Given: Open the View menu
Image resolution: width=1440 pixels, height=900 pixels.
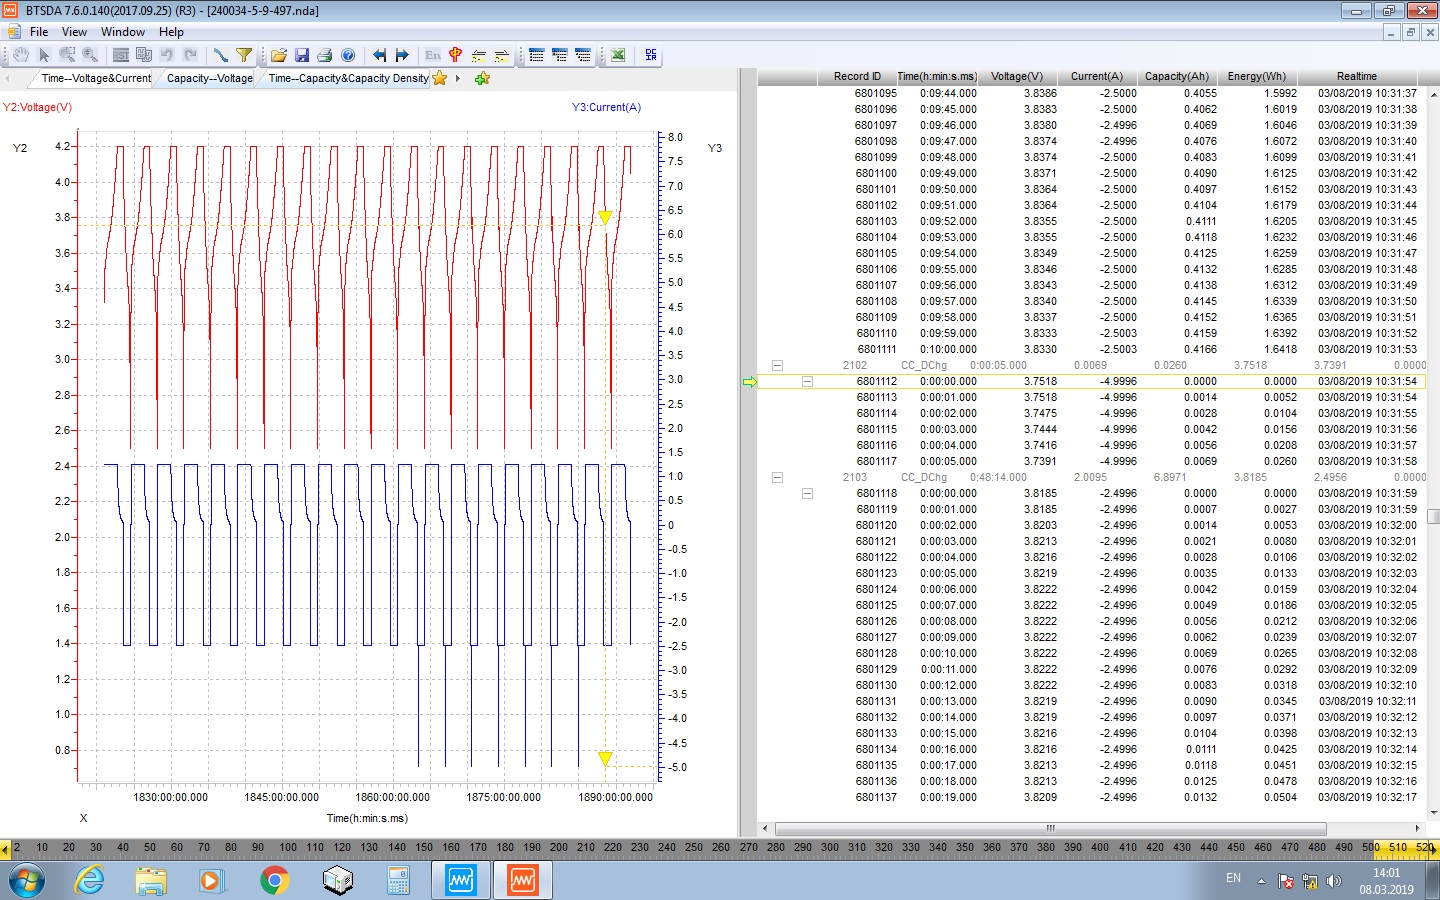Looking at the screenshot, I should coord(74,32).
